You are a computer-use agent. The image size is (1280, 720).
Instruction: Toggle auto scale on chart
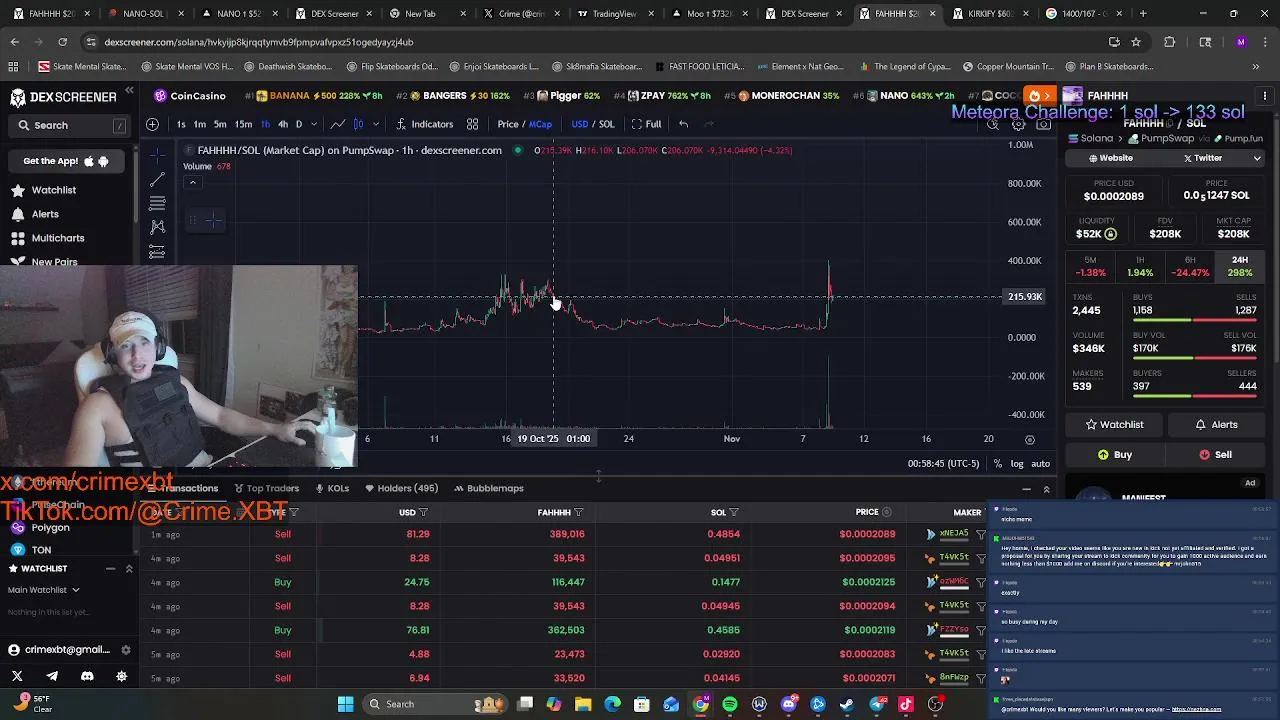click(1041, 464)
